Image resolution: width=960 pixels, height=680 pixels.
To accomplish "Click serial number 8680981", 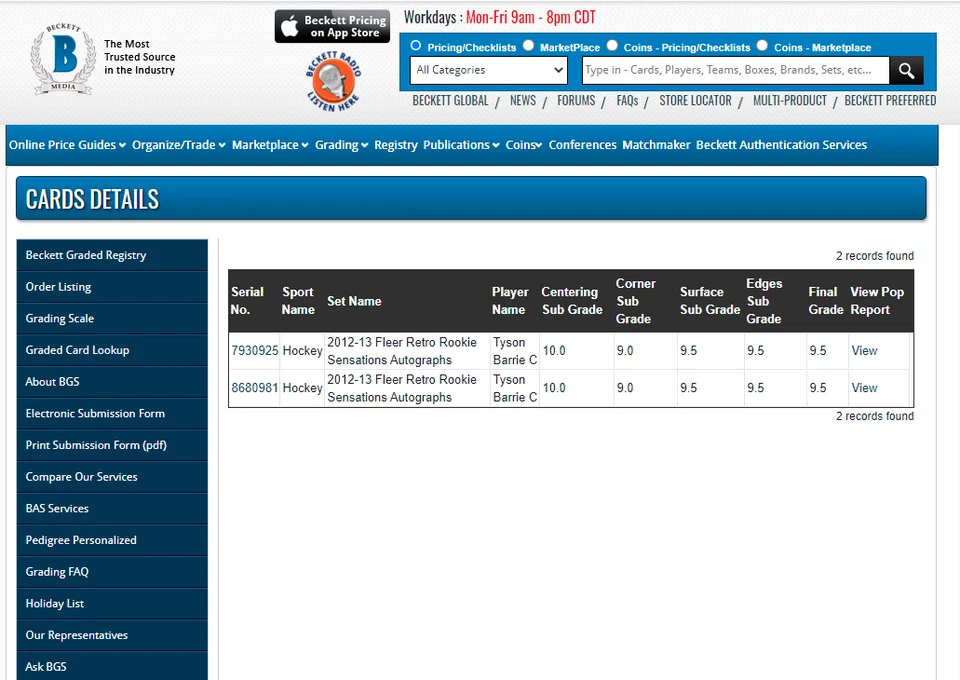I will (x=255, y=388).
